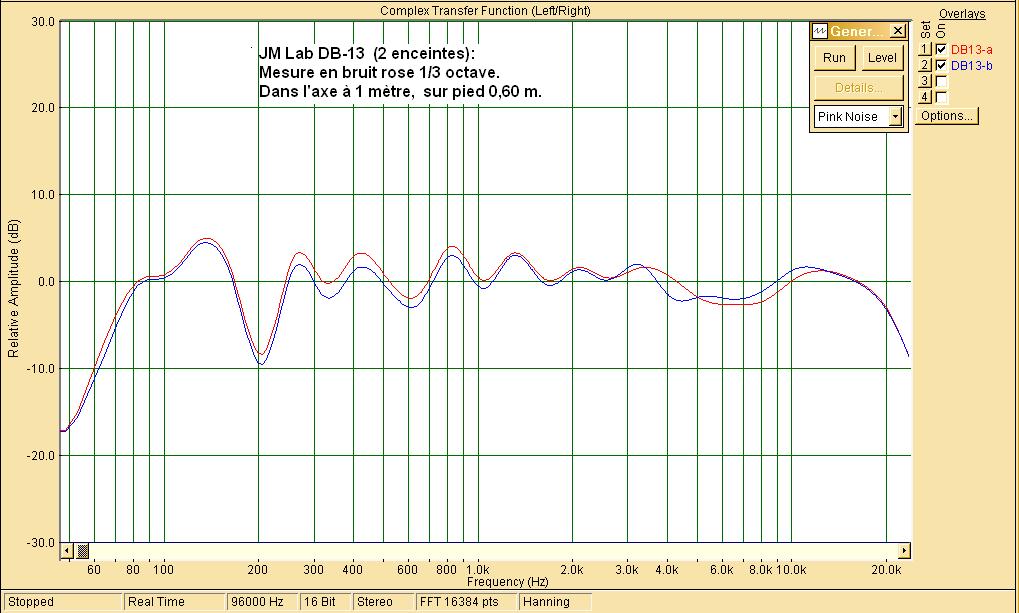Toggle off the DB13-b overlay

click(x=940, y=66)
